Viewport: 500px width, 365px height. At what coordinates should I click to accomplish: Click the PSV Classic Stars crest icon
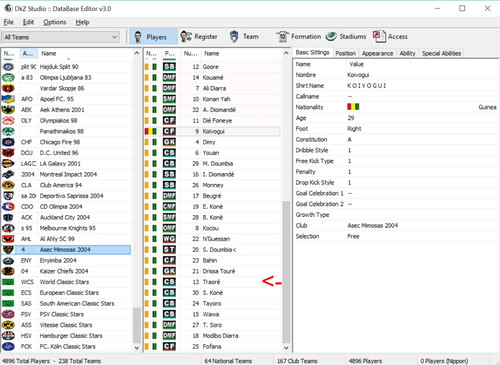click(x=8, y=314)
